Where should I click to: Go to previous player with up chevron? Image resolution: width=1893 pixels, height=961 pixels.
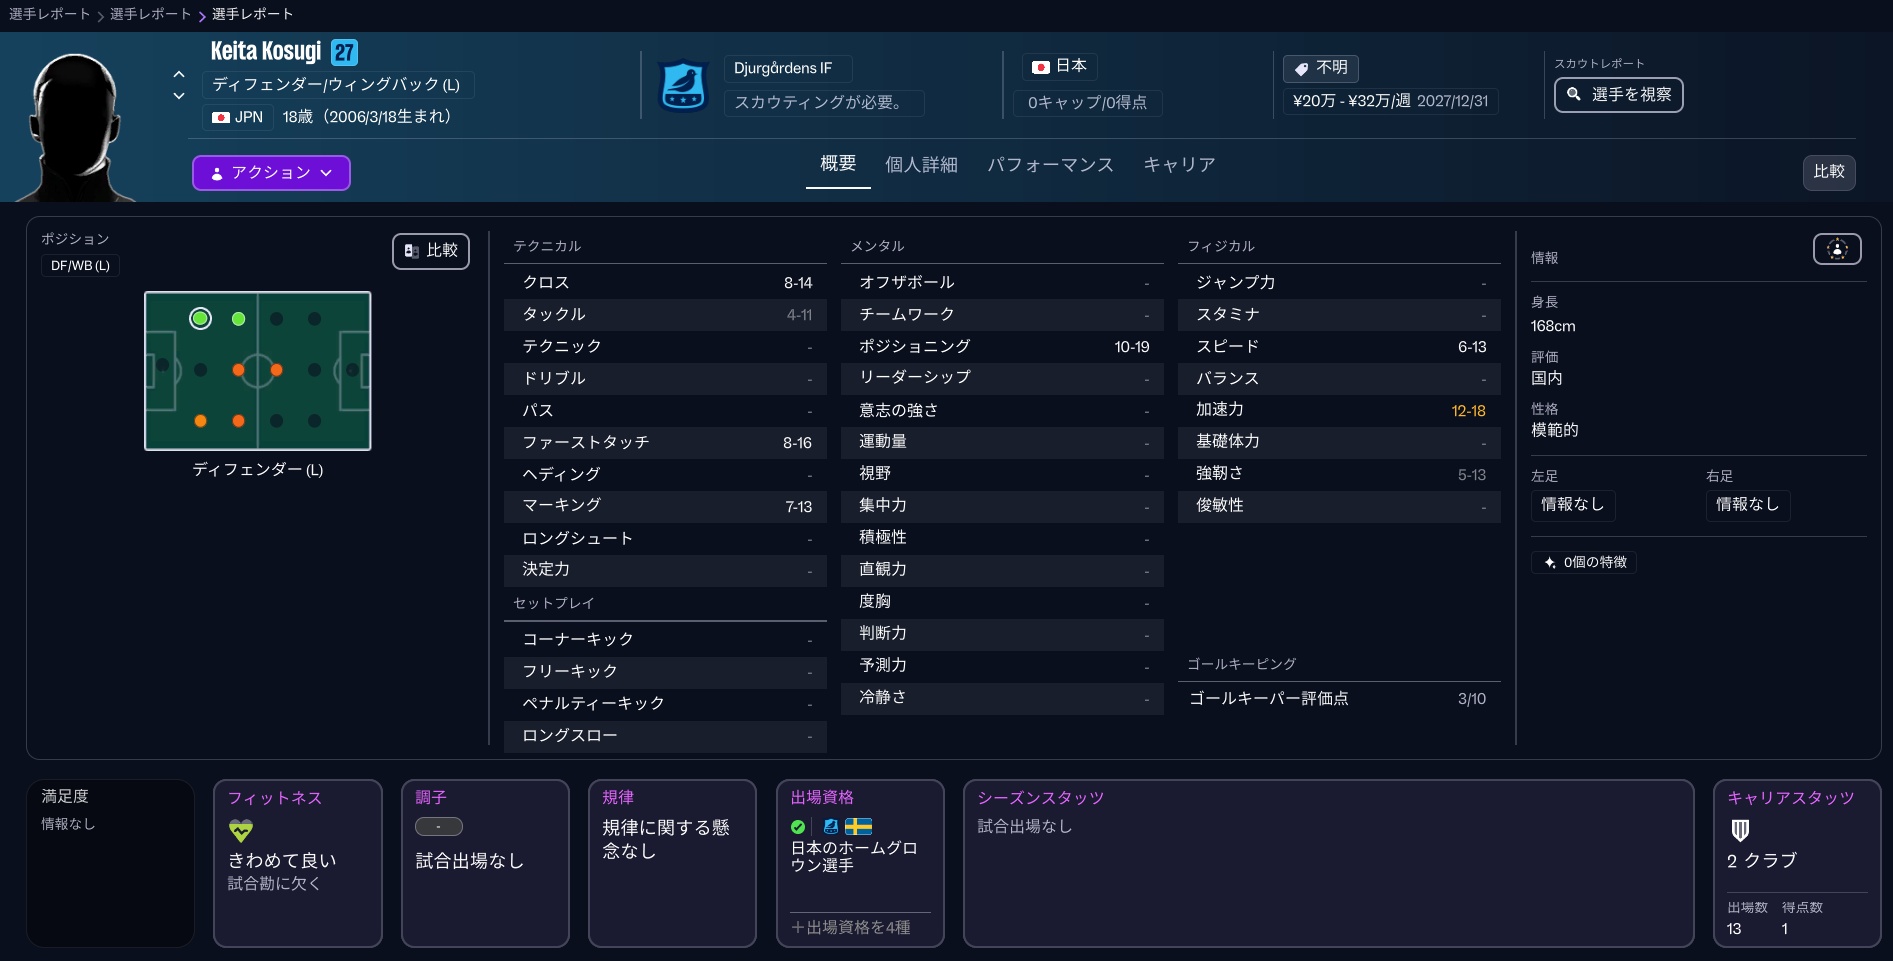coord(179,74)
